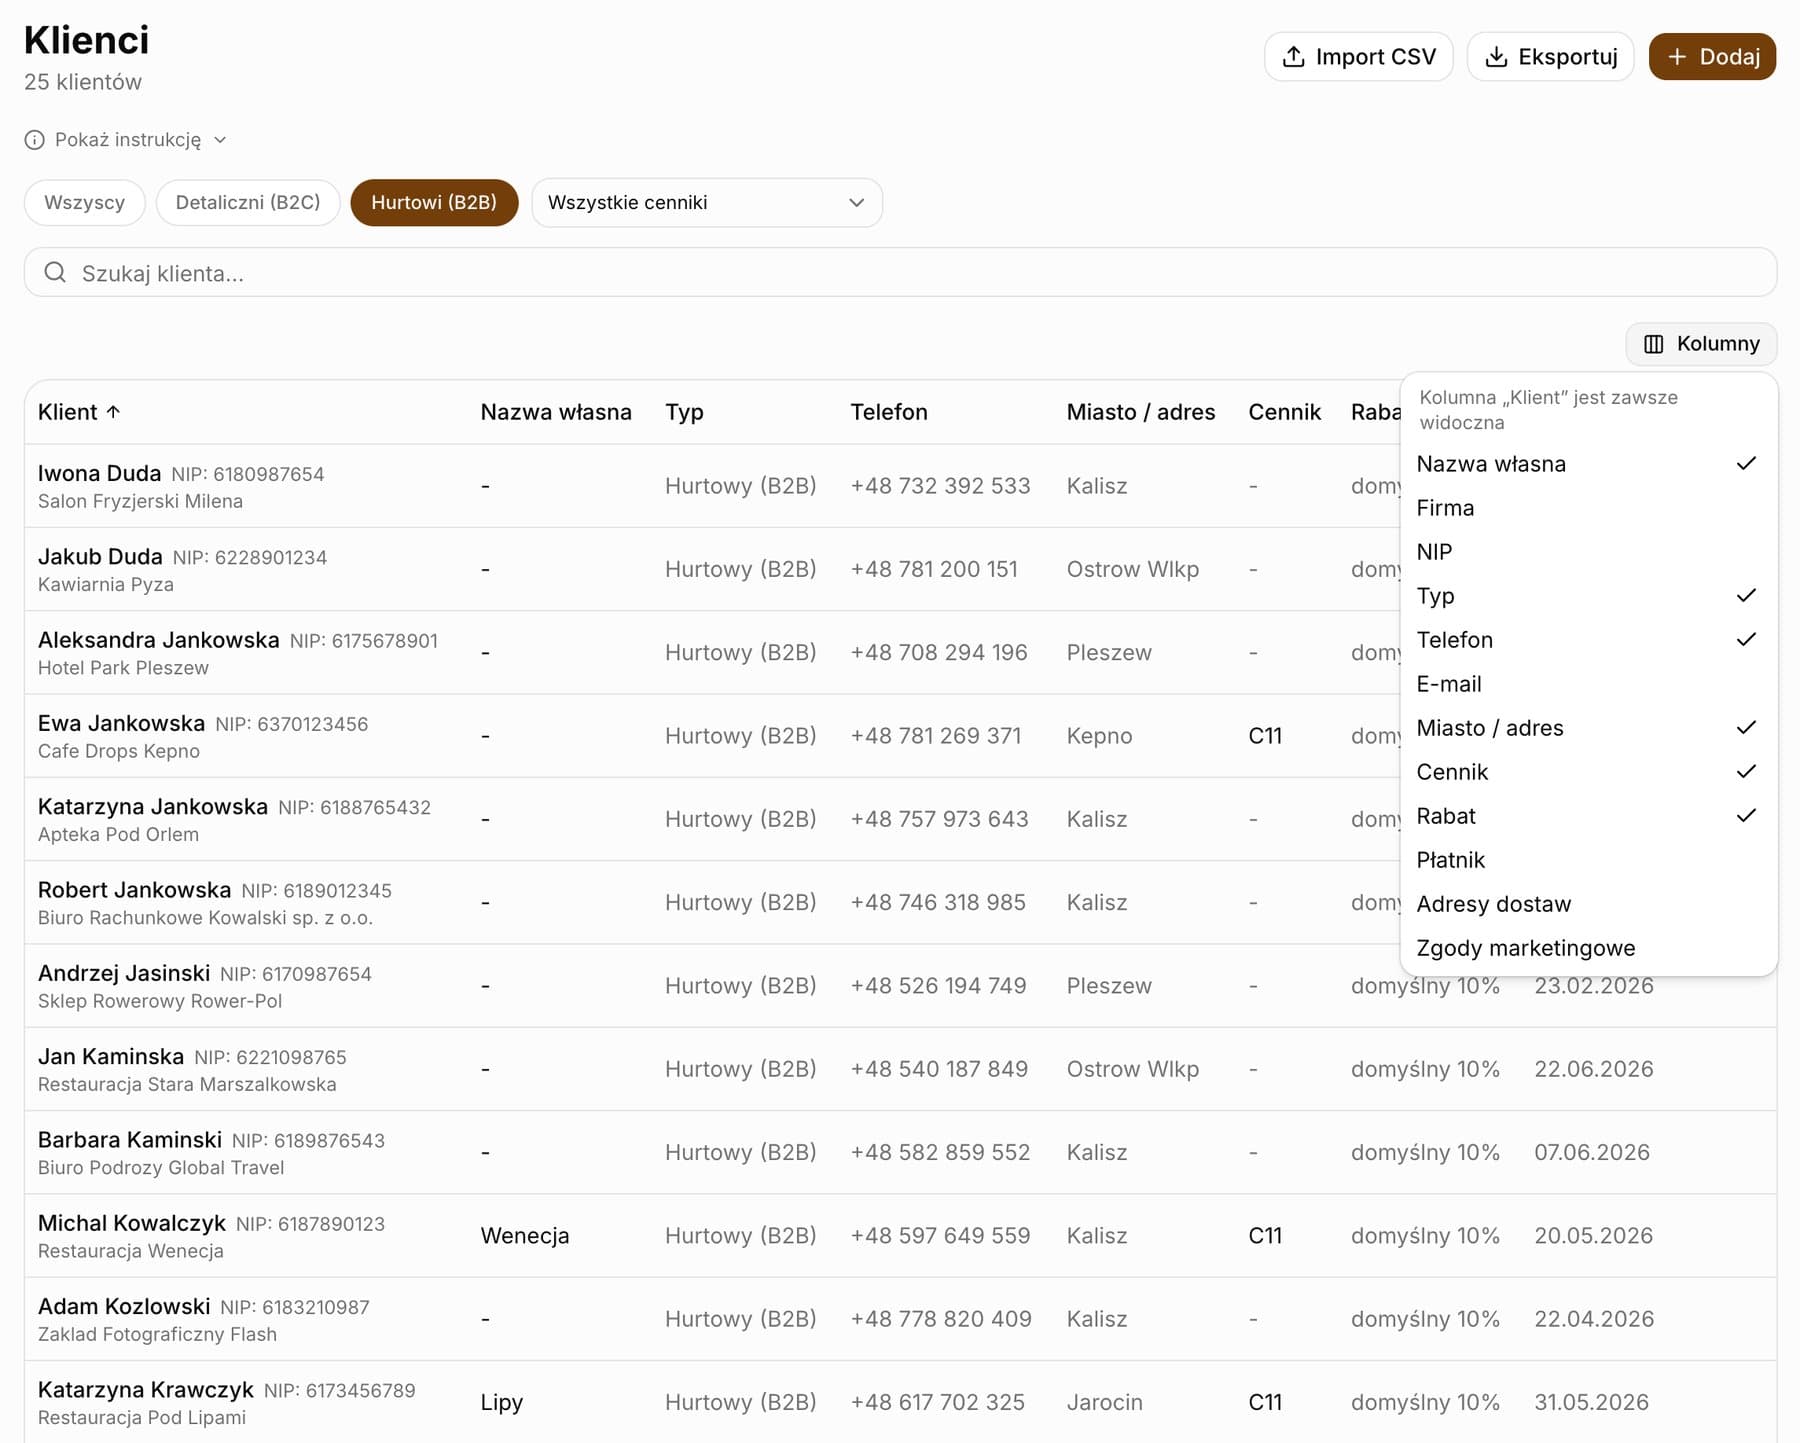Select the Hurtowi (B2B) filter tab
Image resolution: width=1800 pixels, height=1443 pixels.
[x=434, y=203]
